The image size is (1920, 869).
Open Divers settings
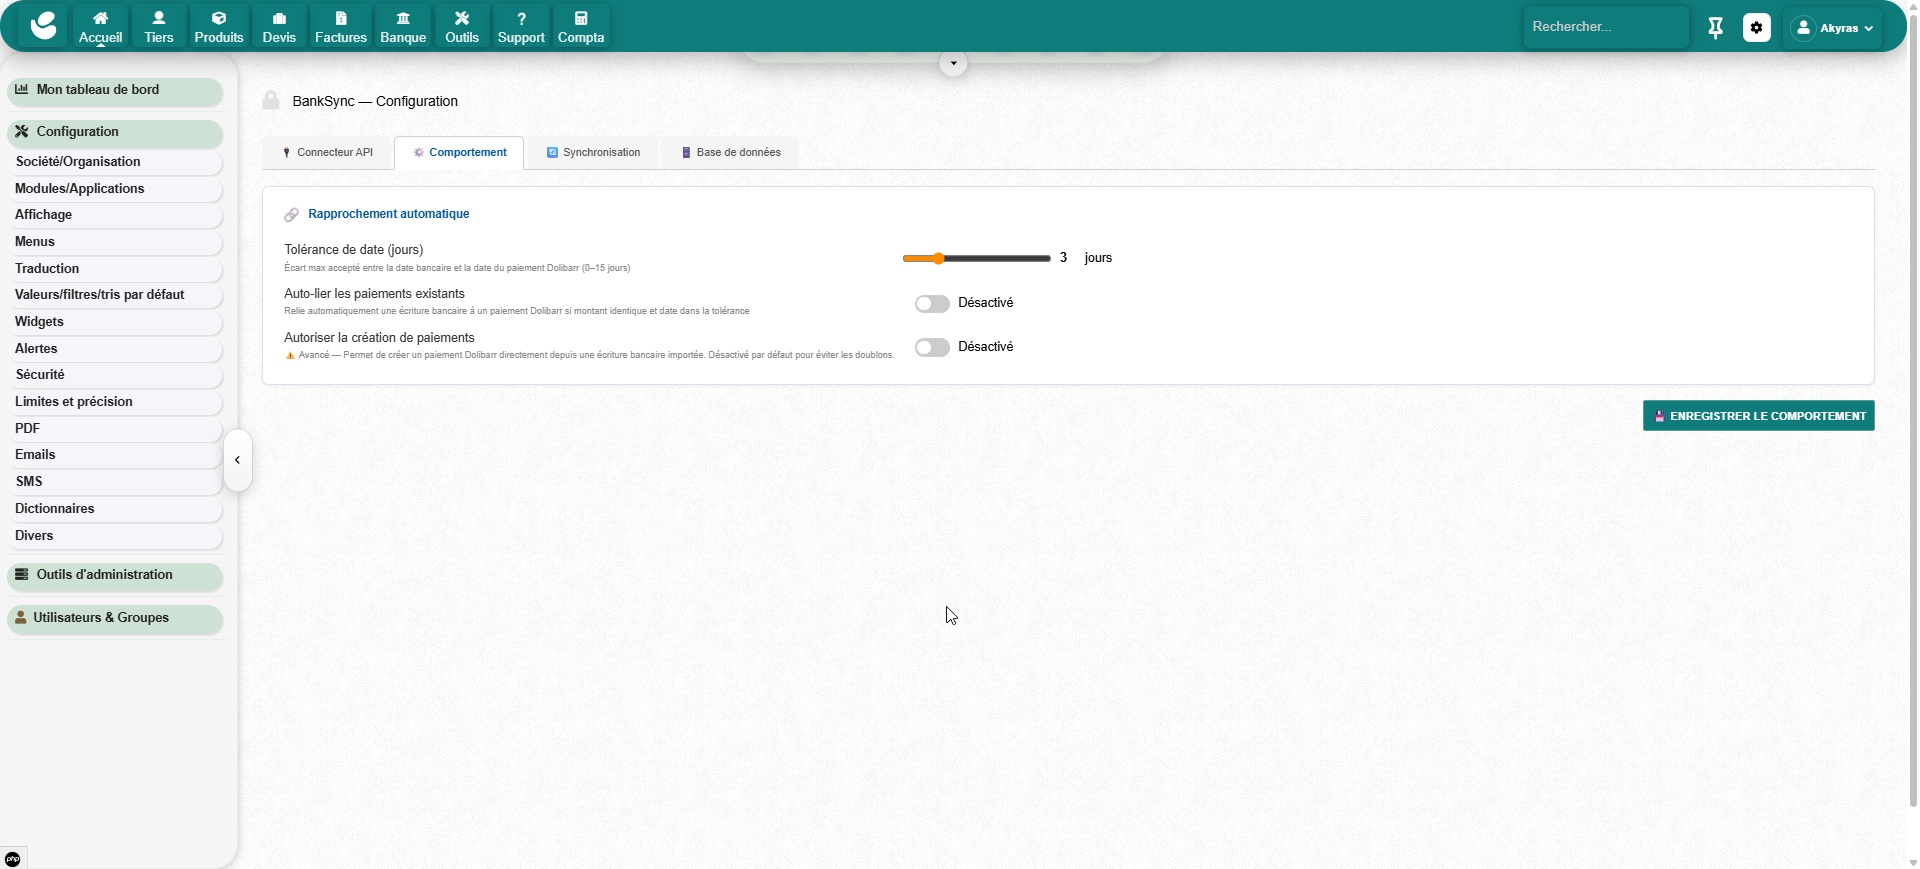[x=115, y=536]
